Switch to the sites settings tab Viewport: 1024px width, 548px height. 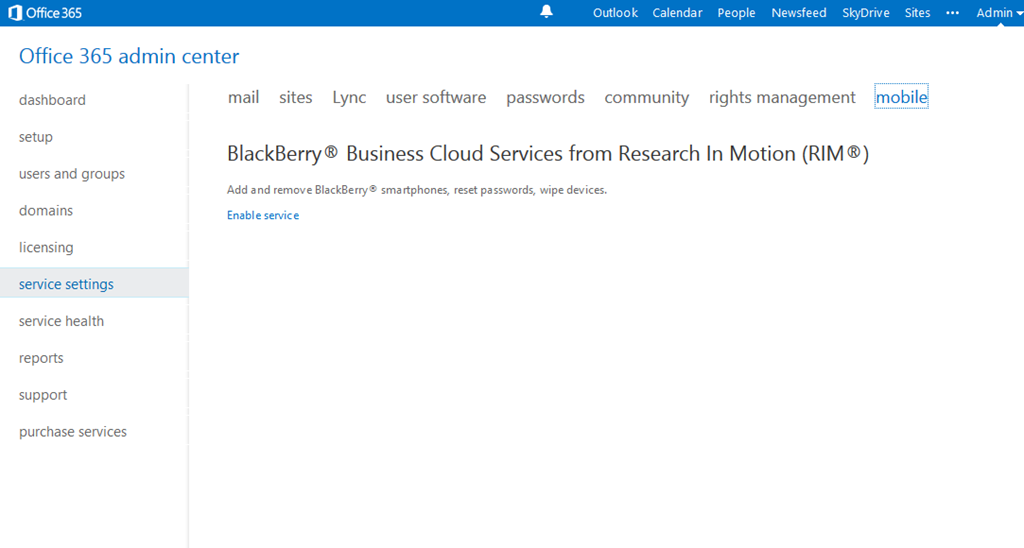pyautogui.click(x=296, y=97)
